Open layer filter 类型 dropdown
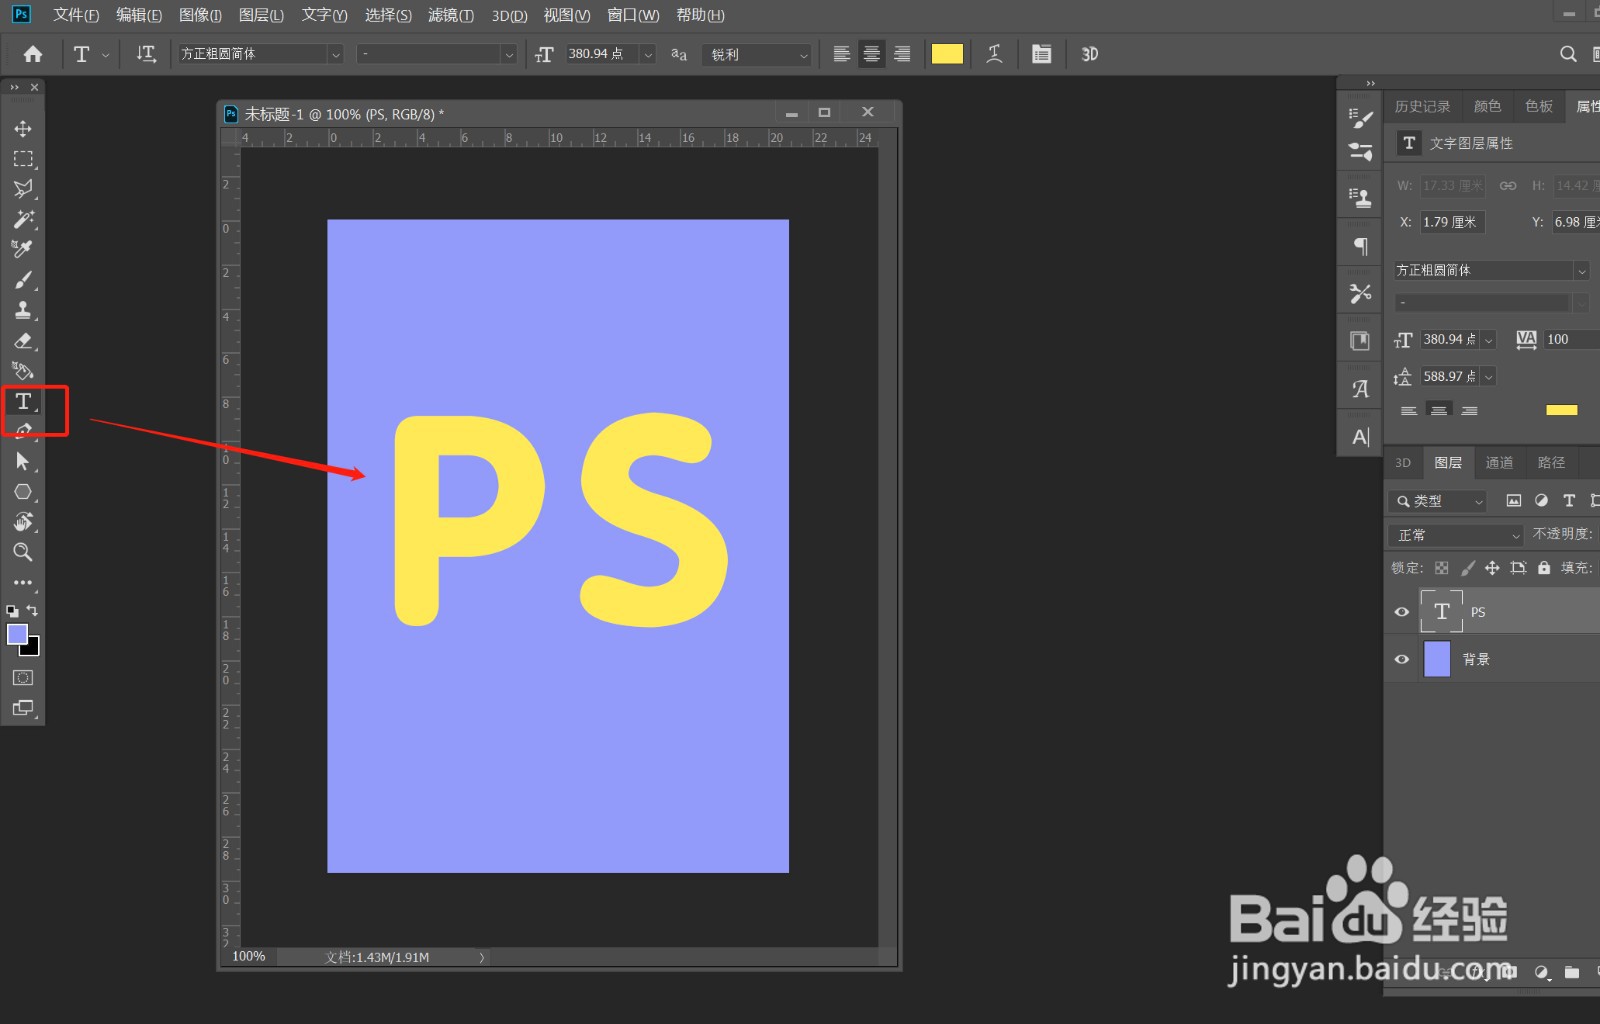This screenshot has width=1600, height=1024. point(1437,501)
